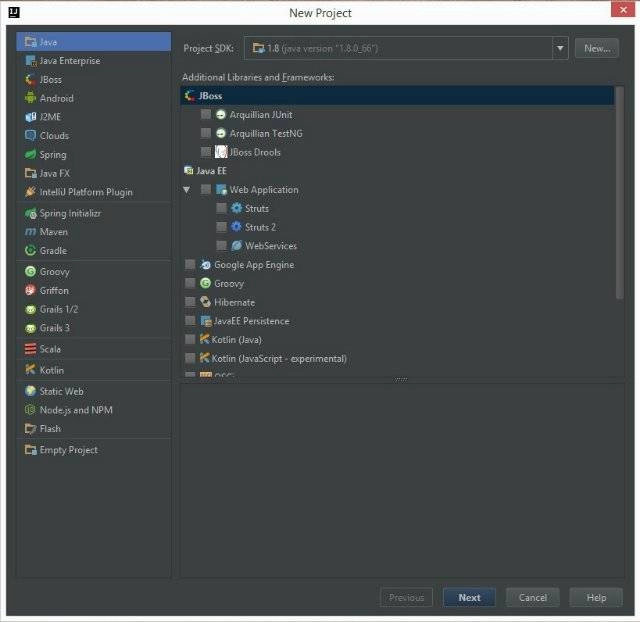Click the Kotlin (Java) icon in frameworks list
Screen dimensions: 640x622
(204, 339)
